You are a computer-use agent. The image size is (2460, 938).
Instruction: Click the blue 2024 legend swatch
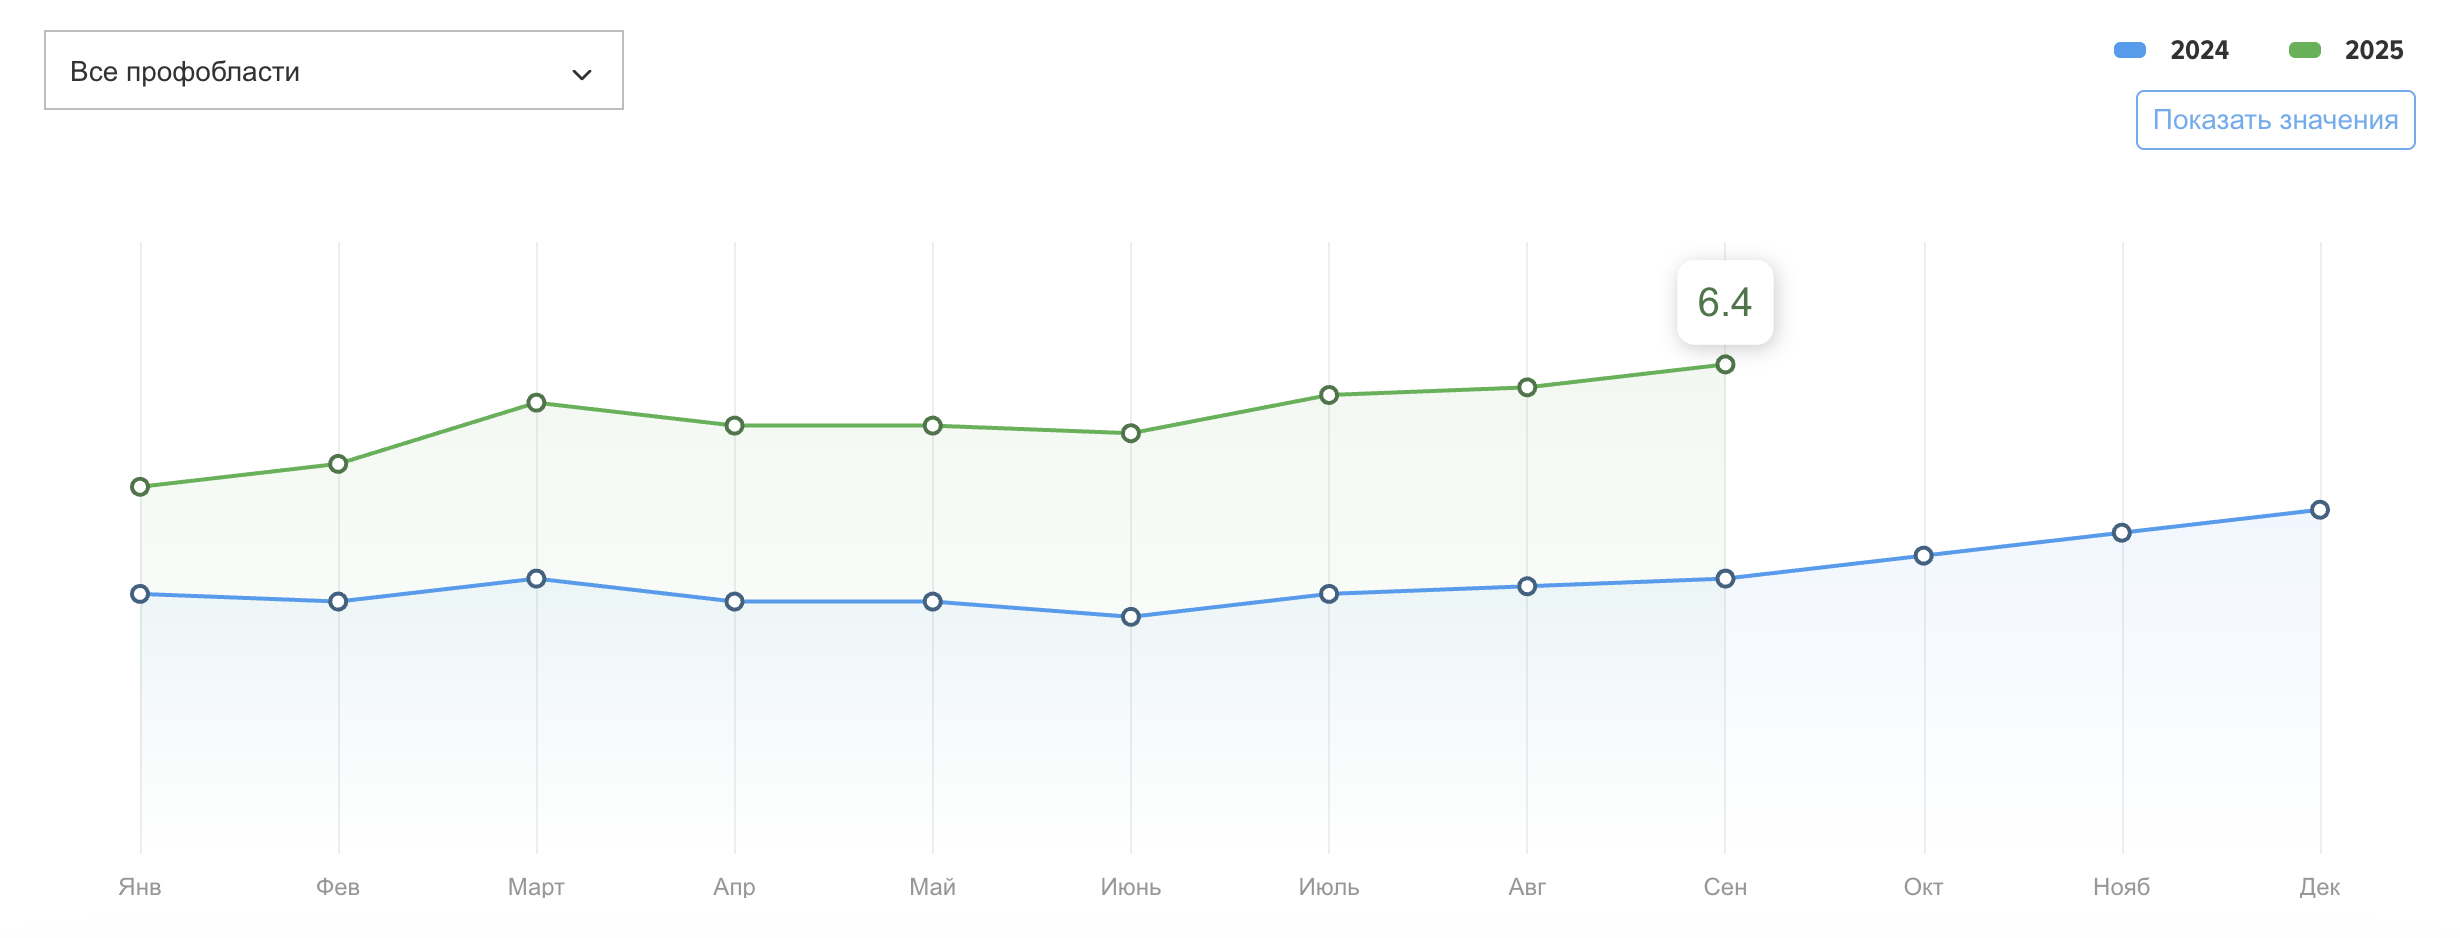click(2130, 50)
